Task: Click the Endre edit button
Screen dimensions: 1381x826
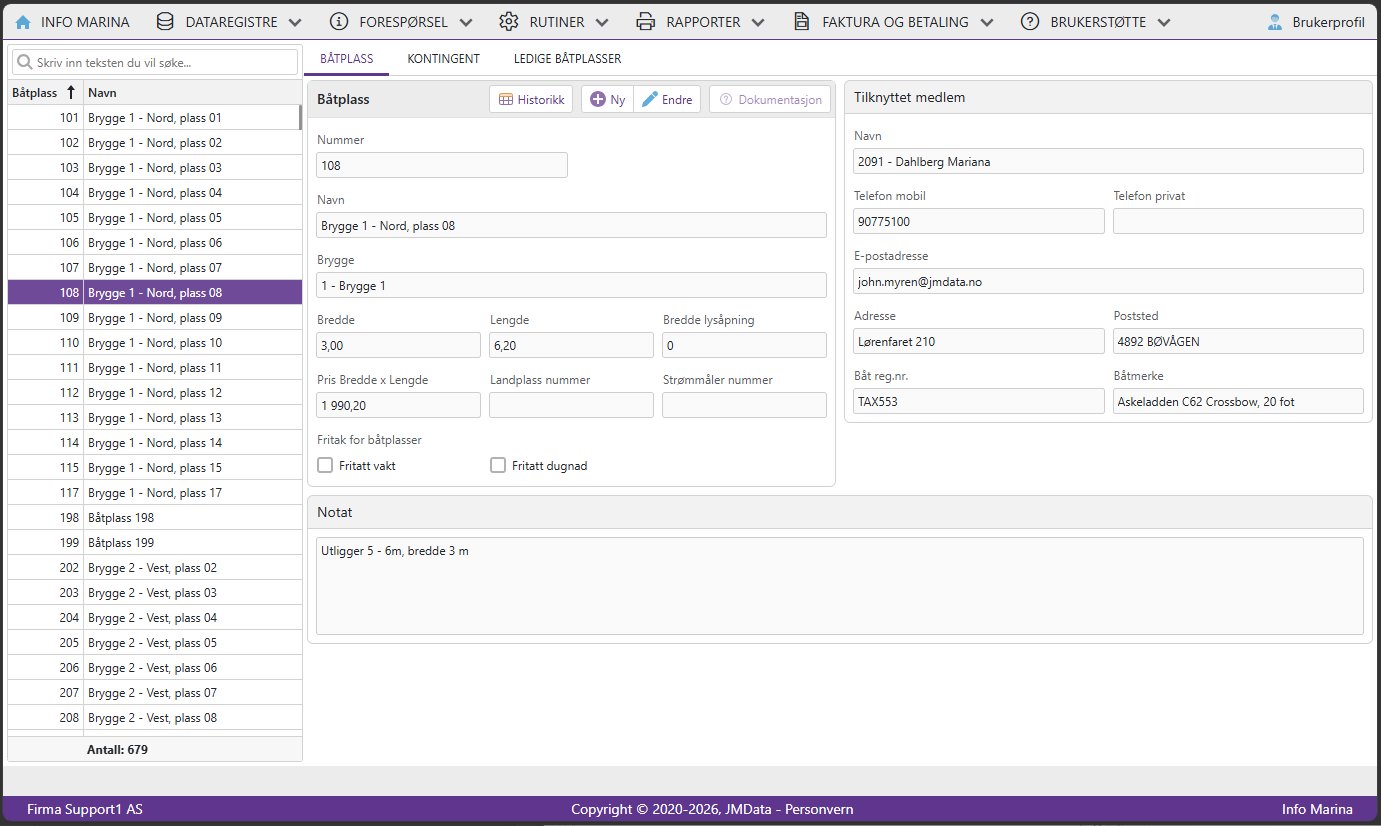Action: pyautogui.click(x=667, y=100)
